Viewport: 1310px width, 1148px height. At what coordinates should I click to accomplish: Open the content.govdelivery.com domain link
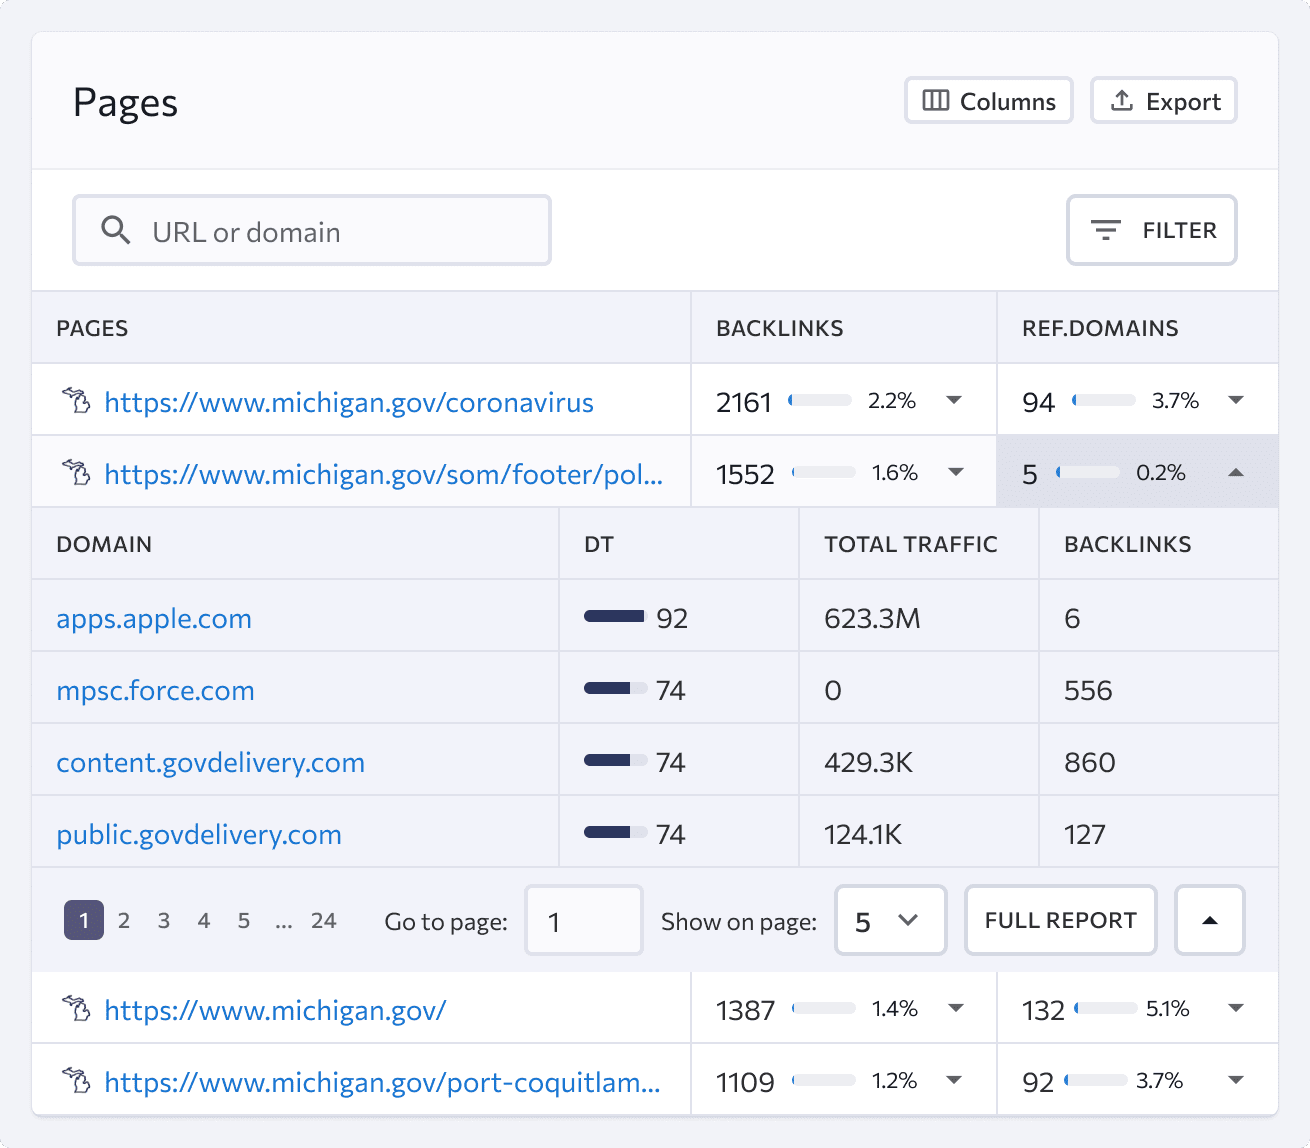(210, 763)
